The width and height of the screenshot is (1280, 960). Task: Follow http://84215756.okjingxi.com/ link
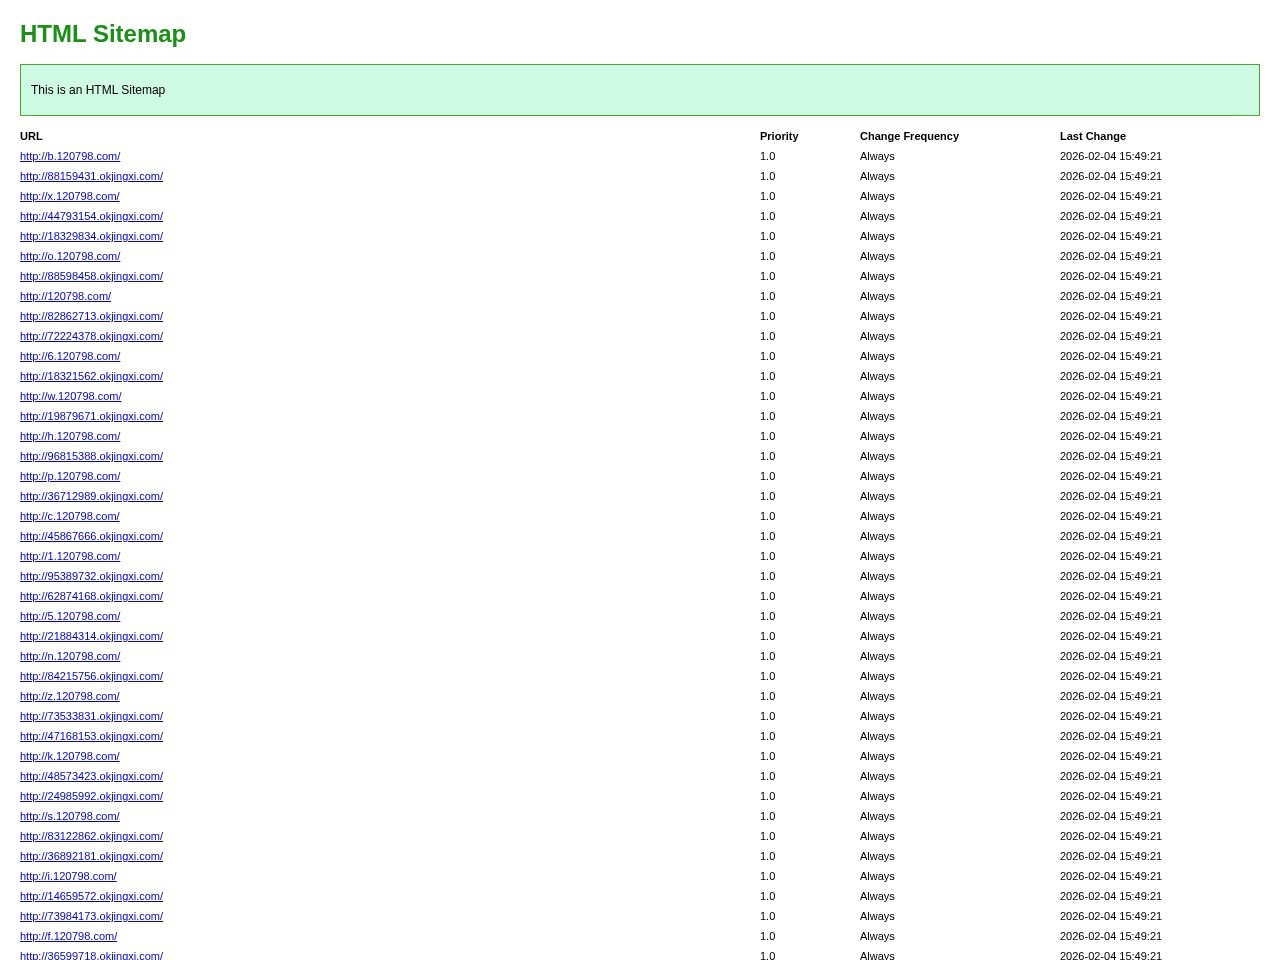point(91,676)
